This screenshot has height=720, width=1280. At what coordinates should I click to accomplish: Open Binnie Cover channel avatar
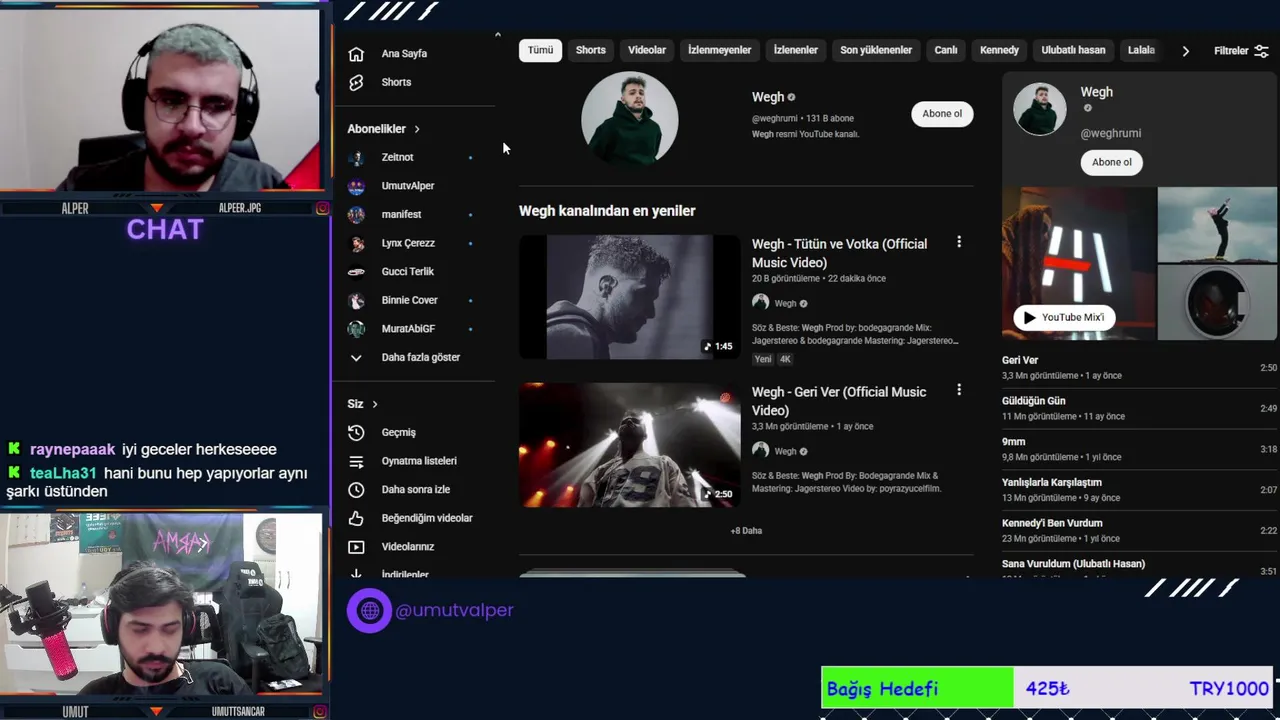pos(356,300)
